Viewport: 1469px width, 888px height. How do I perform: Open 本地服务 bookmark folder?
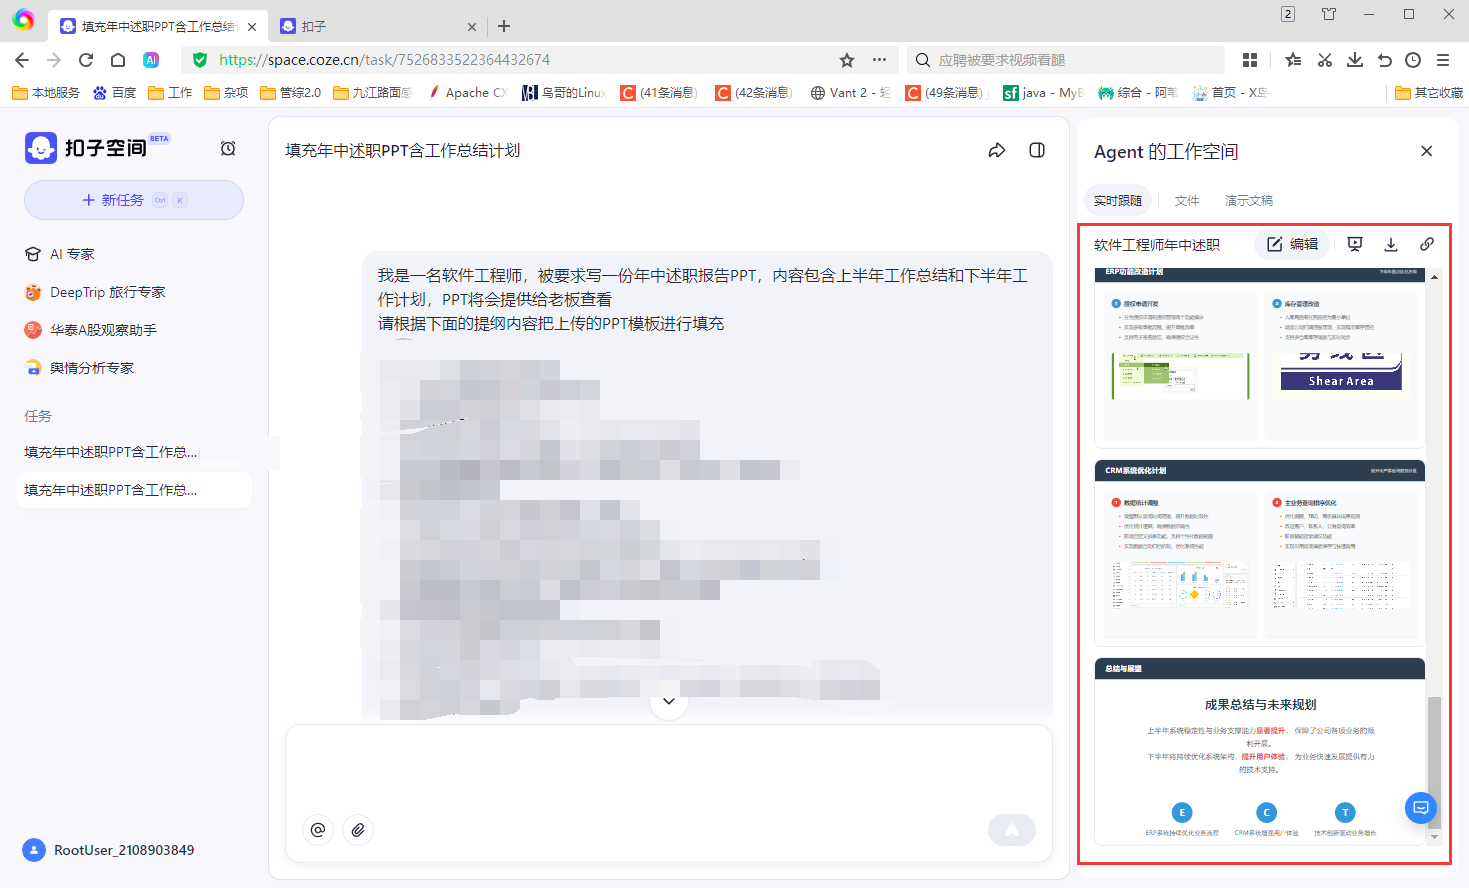[46, 93]
